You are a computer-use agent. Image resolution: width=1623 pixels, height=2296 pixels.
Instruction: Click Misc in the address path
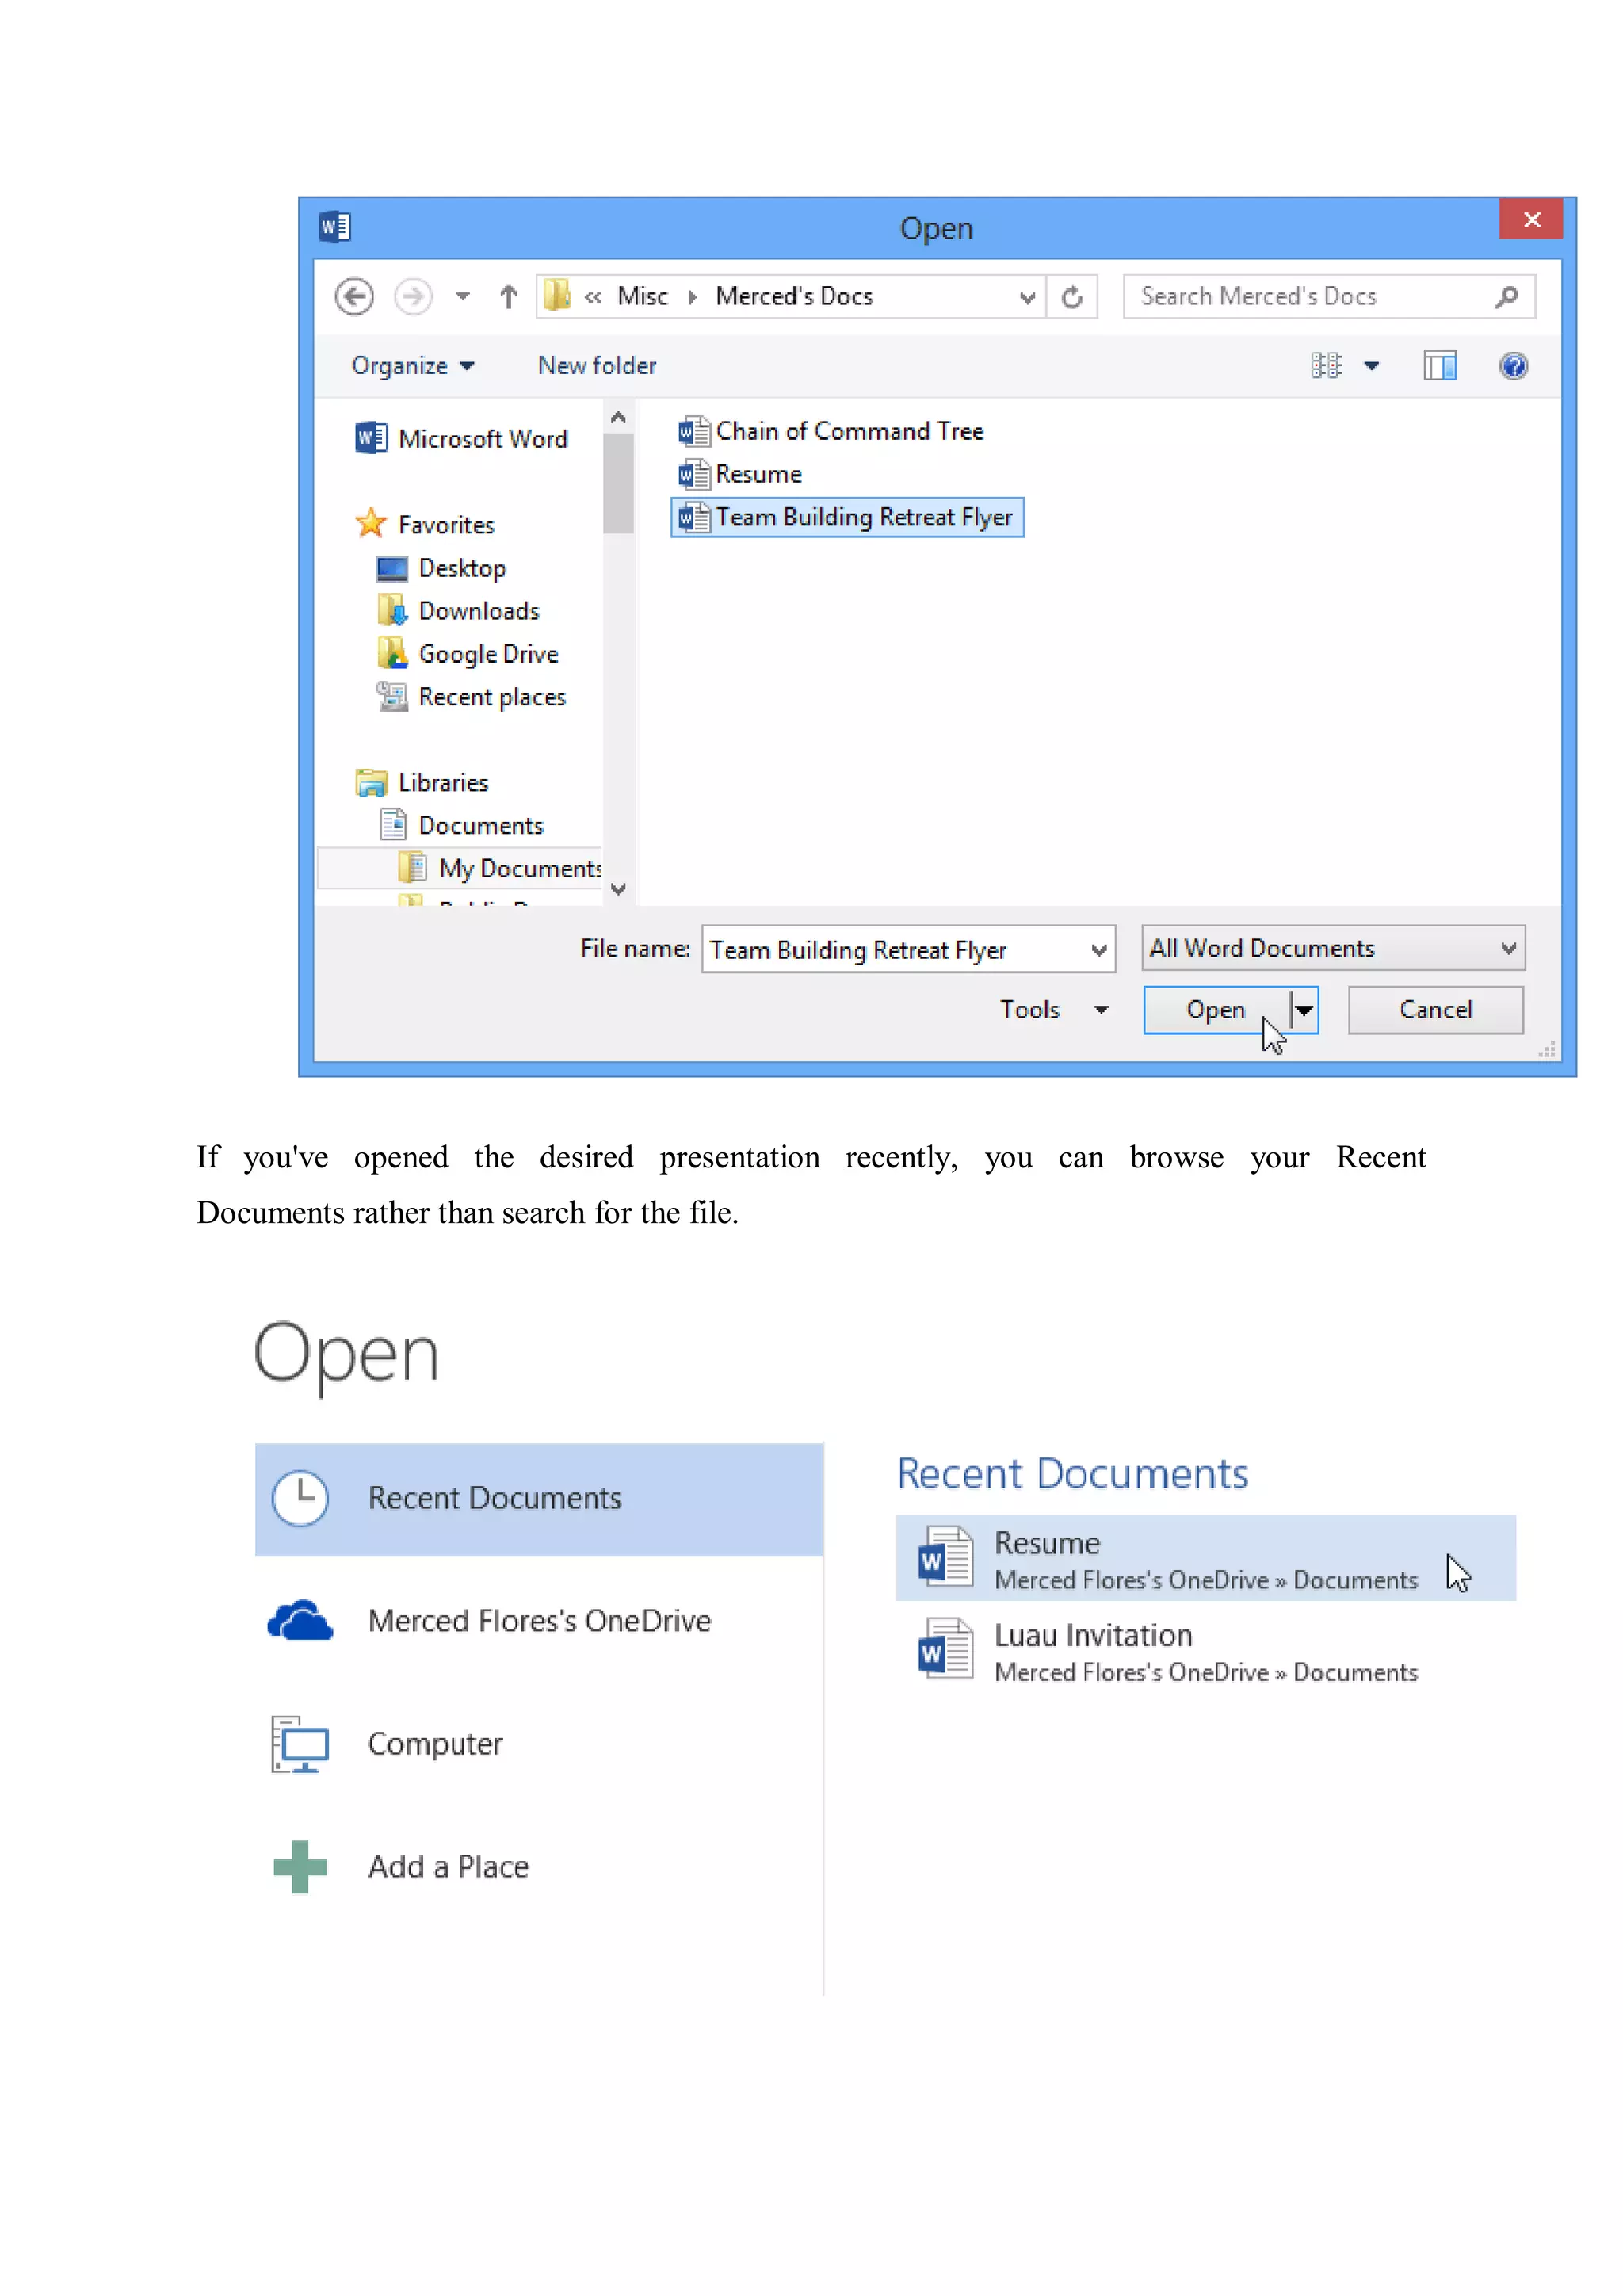(x=642, y=297)
